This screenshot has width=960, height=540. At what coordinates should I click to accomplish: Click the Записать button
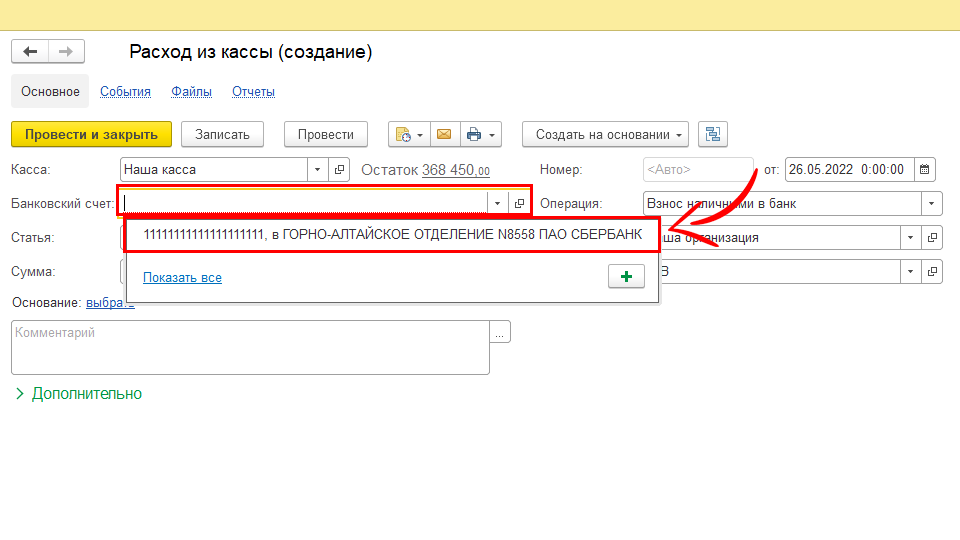click(x=222, y=134)
